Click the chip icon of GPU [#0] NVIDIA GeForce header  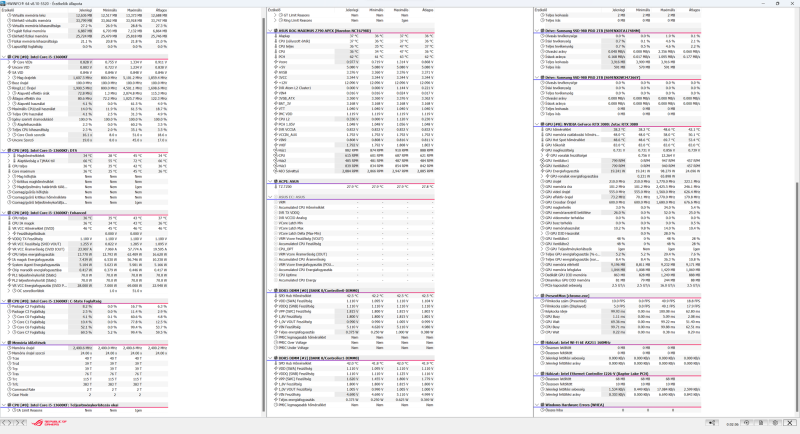click(542, 124)
